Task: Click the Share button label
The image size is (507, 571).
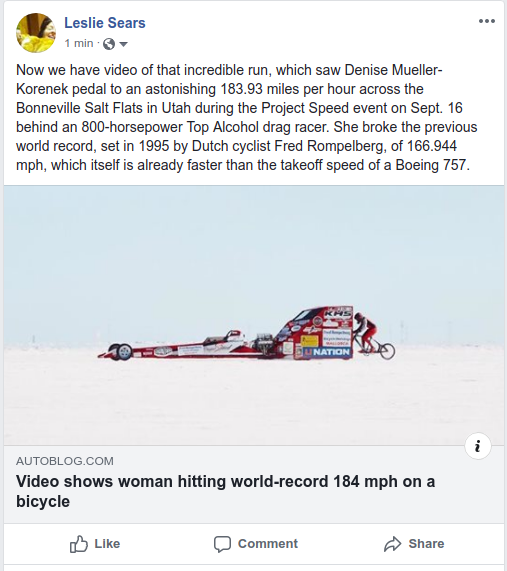Action: tap(426, 544)
